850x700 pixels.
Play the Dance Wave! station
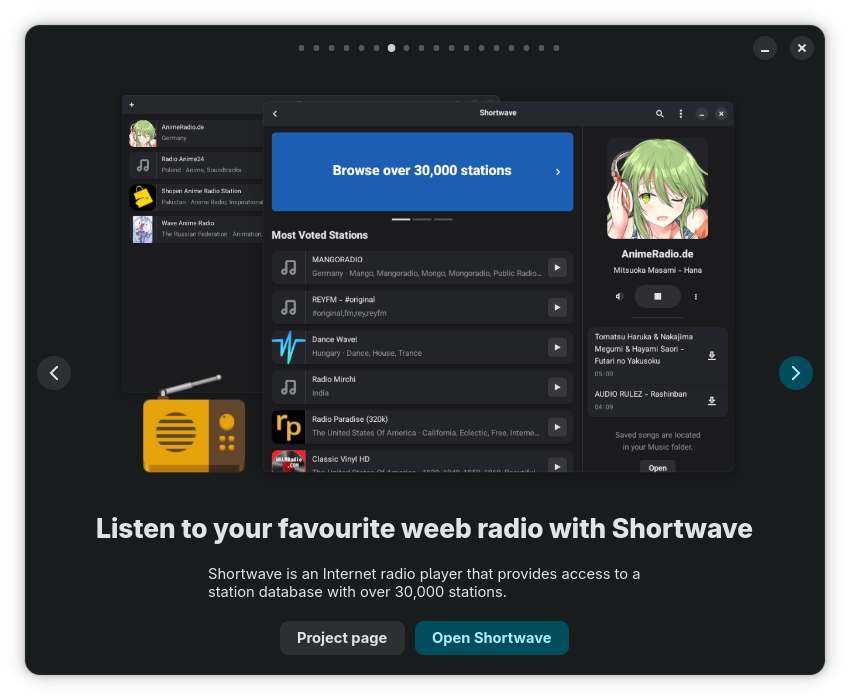(557, 347)
